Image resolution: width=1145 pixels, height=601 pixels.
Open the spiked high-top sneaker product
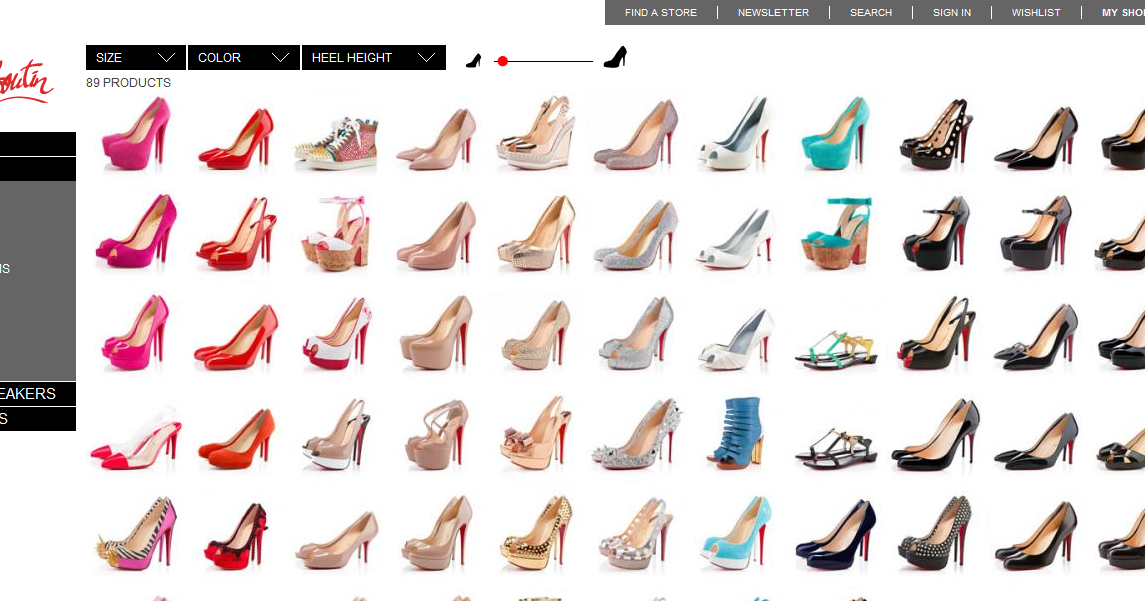[337, 142]
